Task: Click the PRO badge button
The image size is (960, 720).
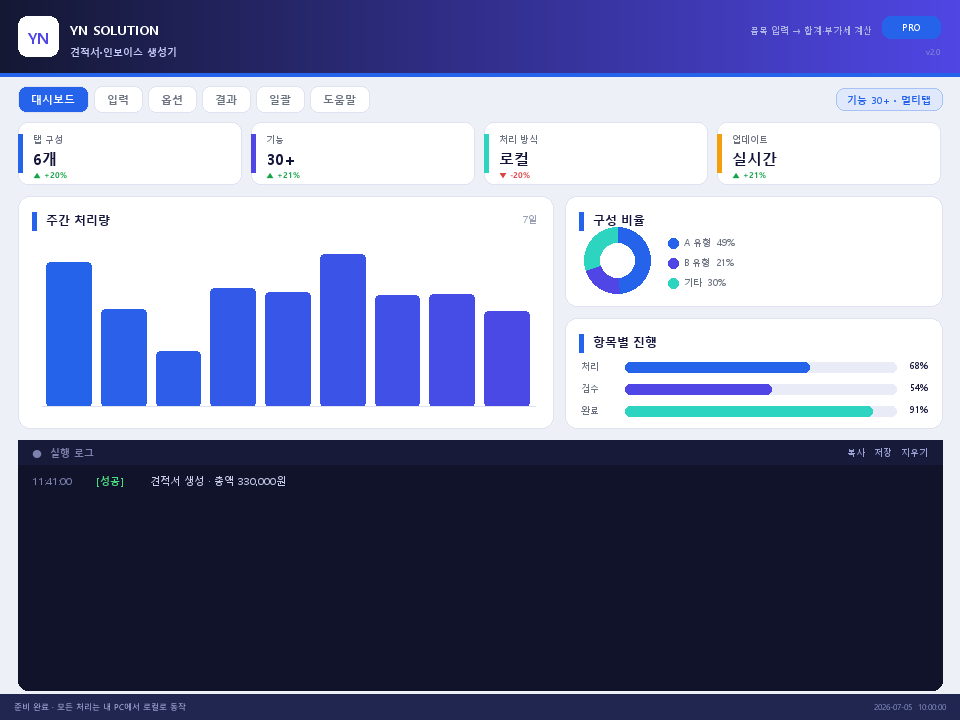Action: click(x=911, y=28)
